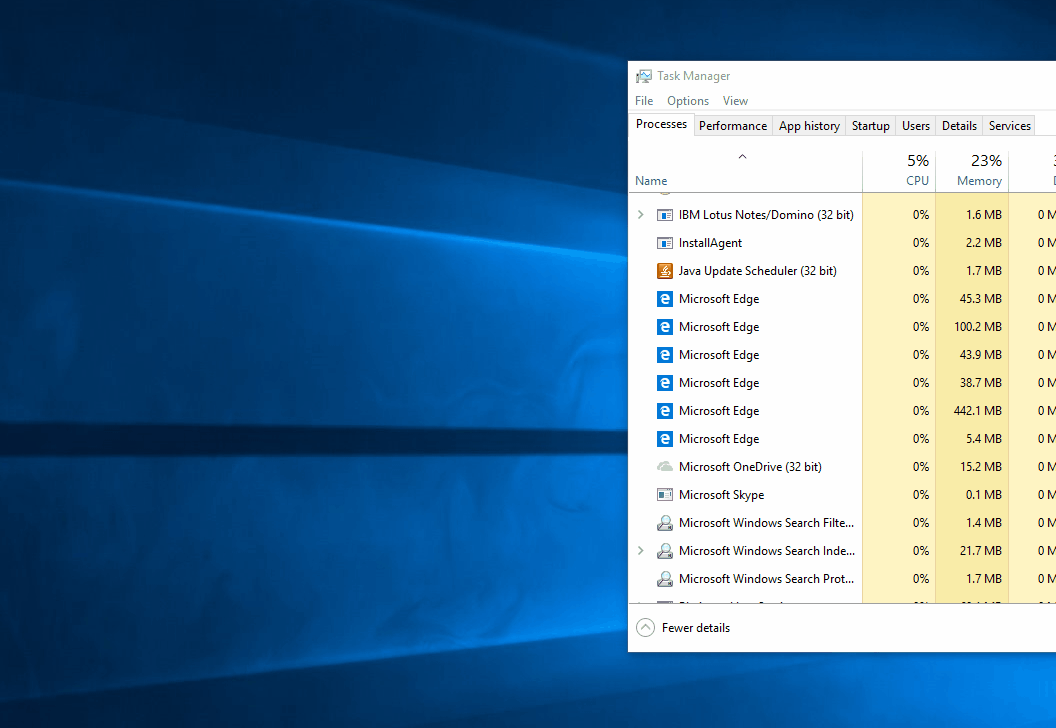1056x728 pixels.
Task: Expand the Microsoft Windows Search Indexer group
Action: click(x=640, y=551)
